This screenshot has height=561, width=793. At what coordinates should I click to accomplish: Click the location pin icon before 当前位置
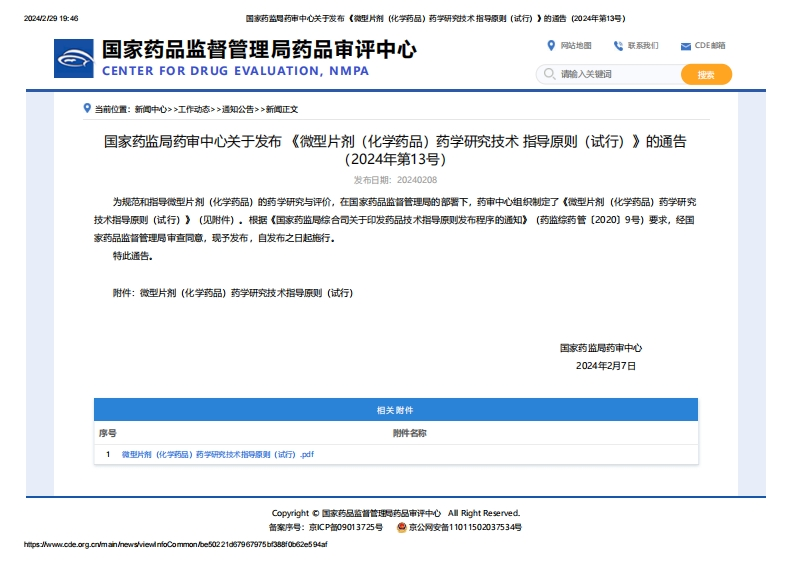[x=88, y=108]
